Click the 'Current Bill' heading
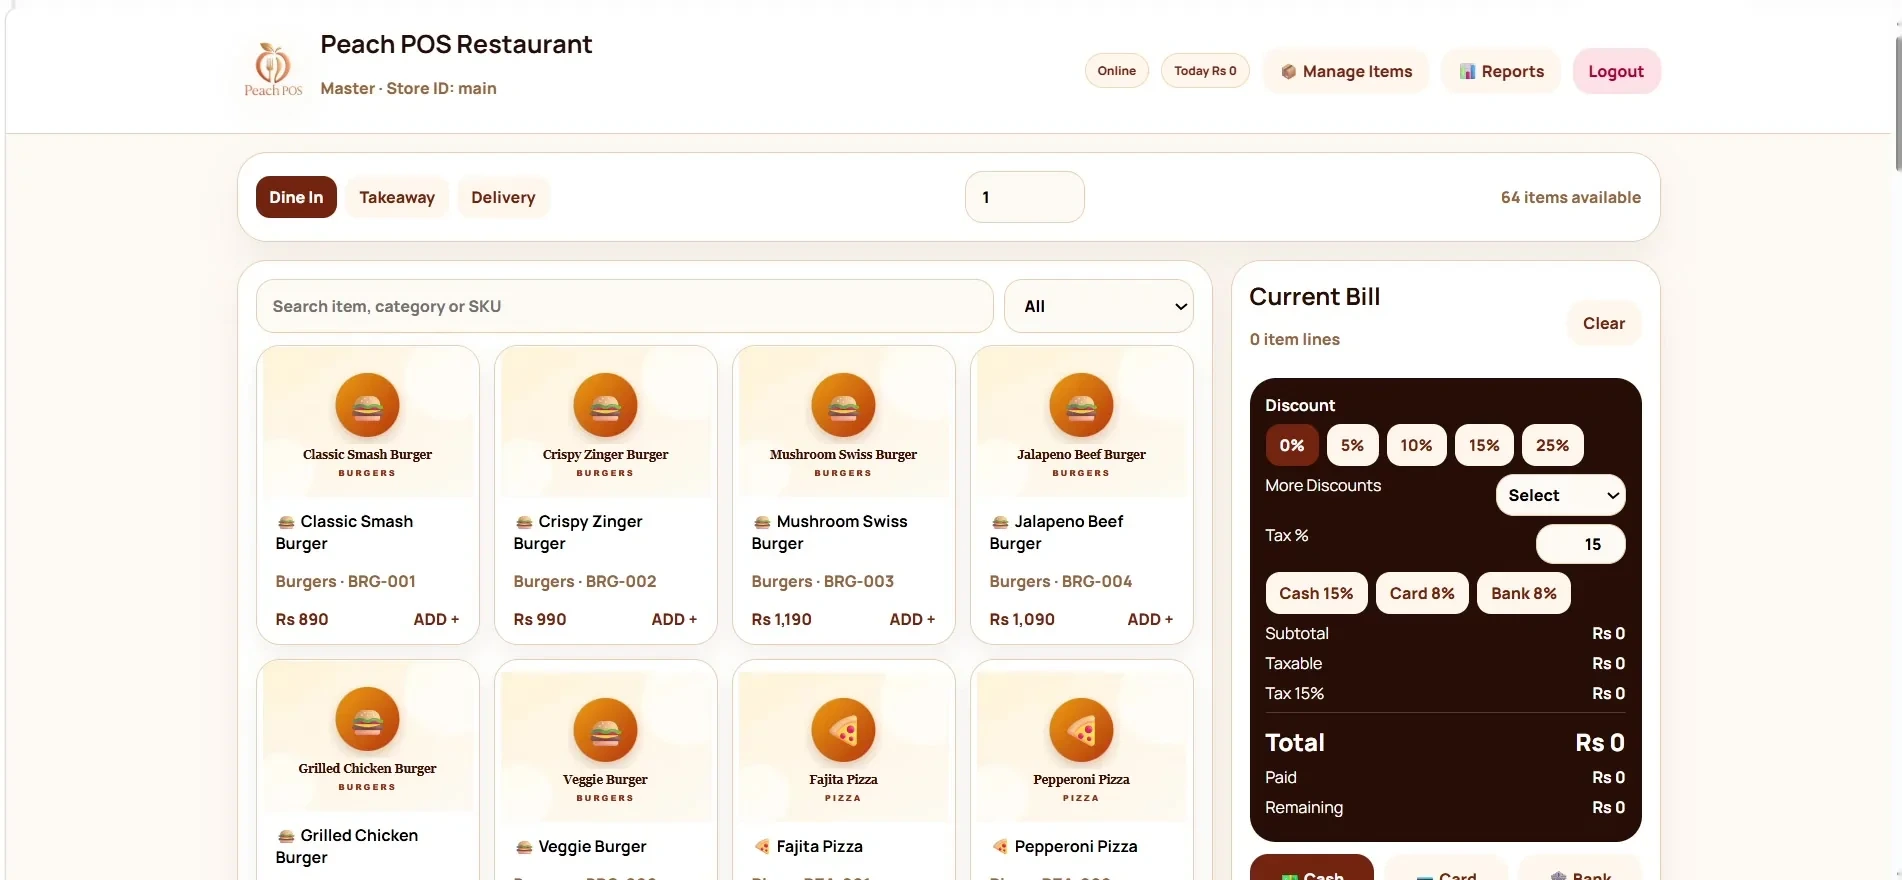 (x=1314, y=296)
